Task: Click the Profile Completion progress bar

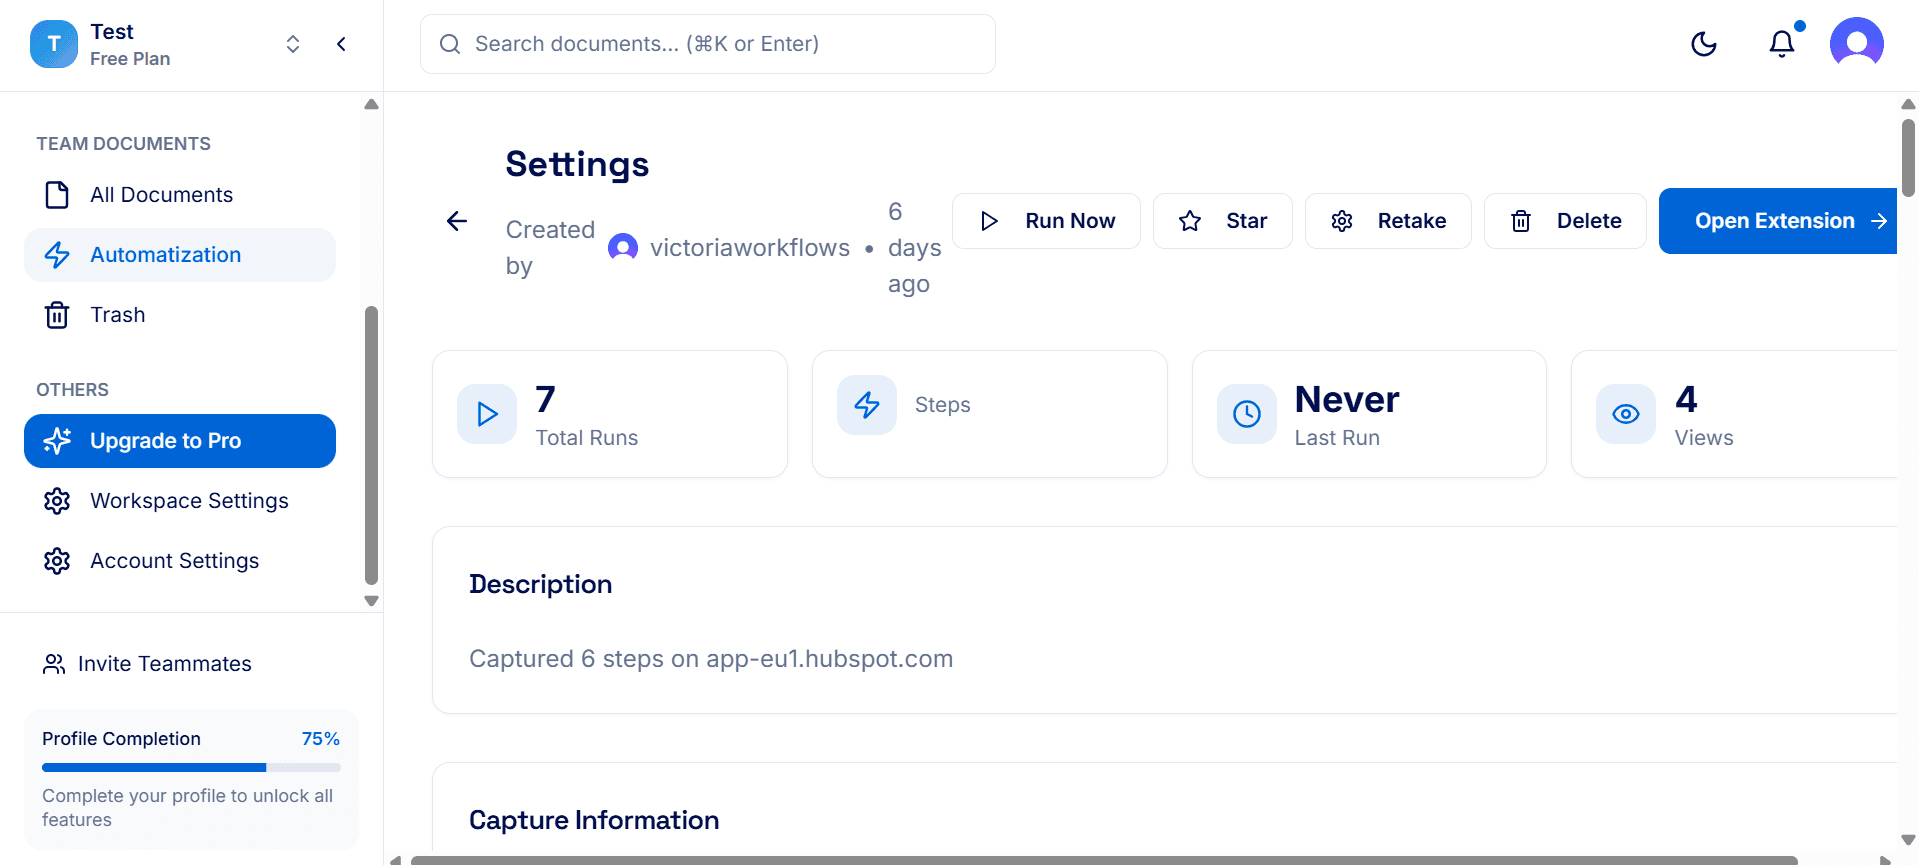Action: point(191,768)
